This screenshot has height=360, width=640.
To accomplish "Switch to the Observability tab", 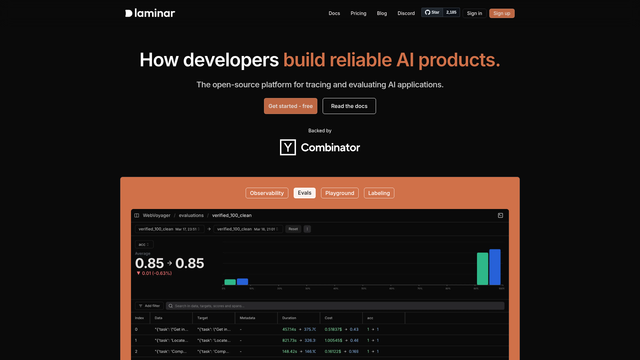I will (x=267, y=193).
